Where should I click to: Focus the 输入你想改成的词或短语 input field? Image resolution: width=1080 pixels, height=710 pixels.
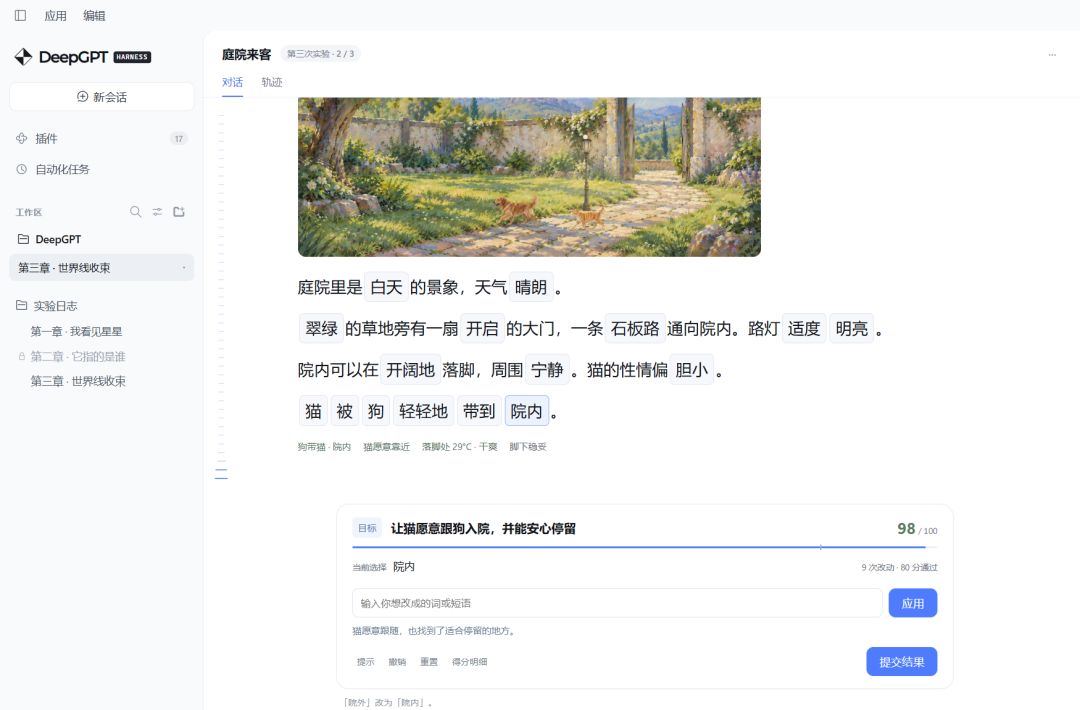point(617,603)
